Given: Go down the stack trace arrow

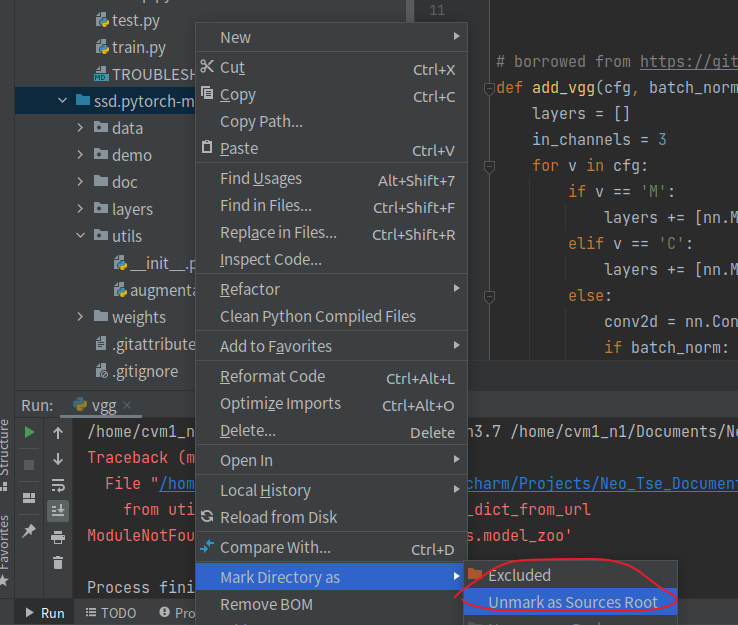Looking at the screenshot, I should tap(58, 459).
